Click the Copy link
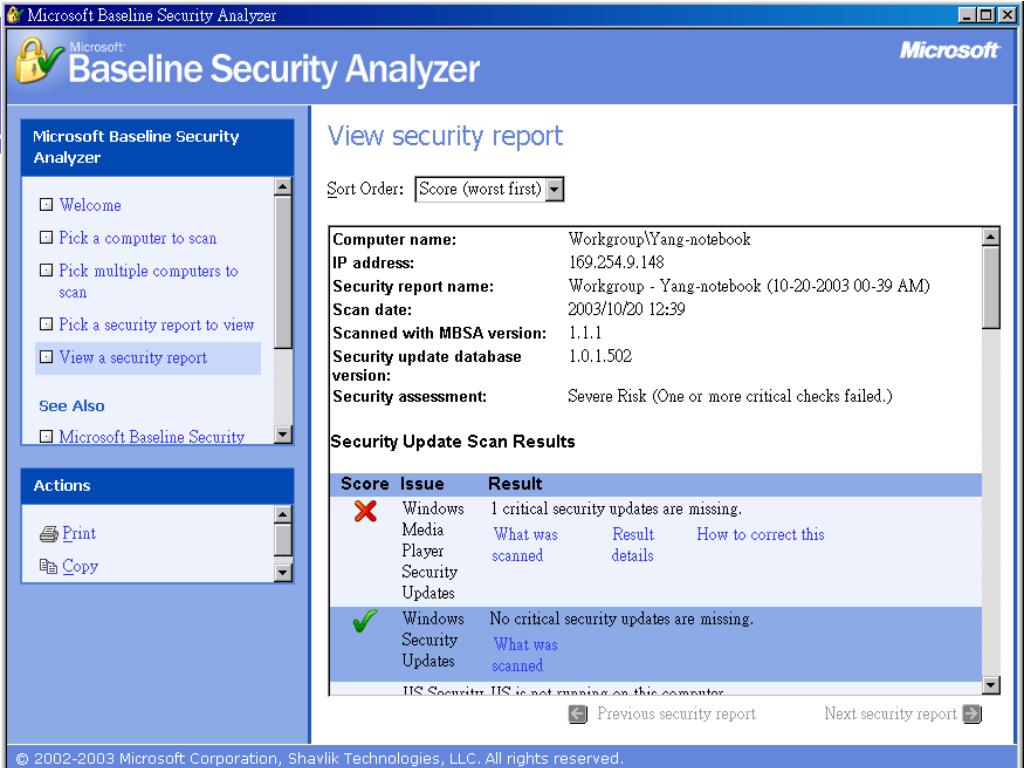Image resolution: width=1024 pixels, height=768 pixels. click(x=80, y=566)
